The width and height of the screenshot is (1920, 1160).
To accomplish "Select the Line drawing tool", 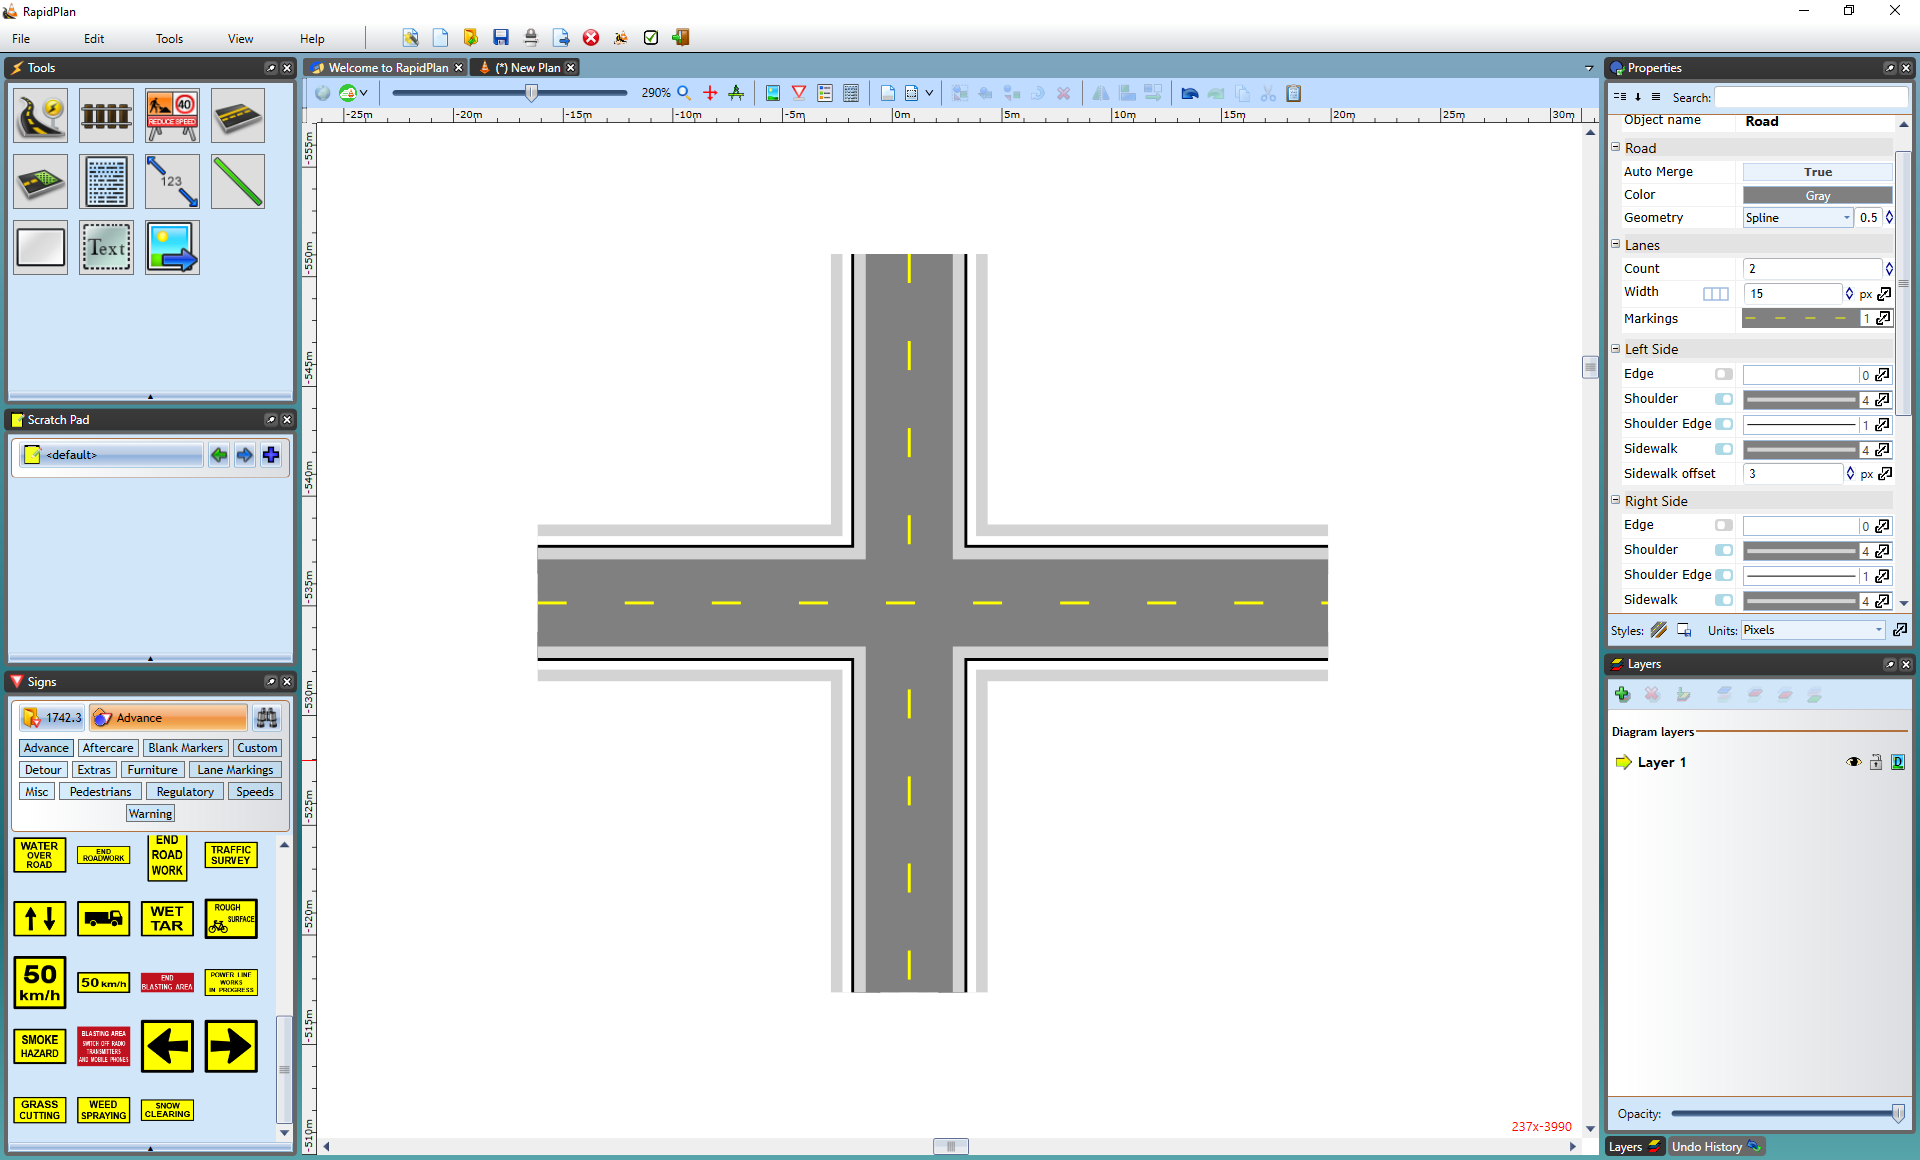I will tap(236, 181).
